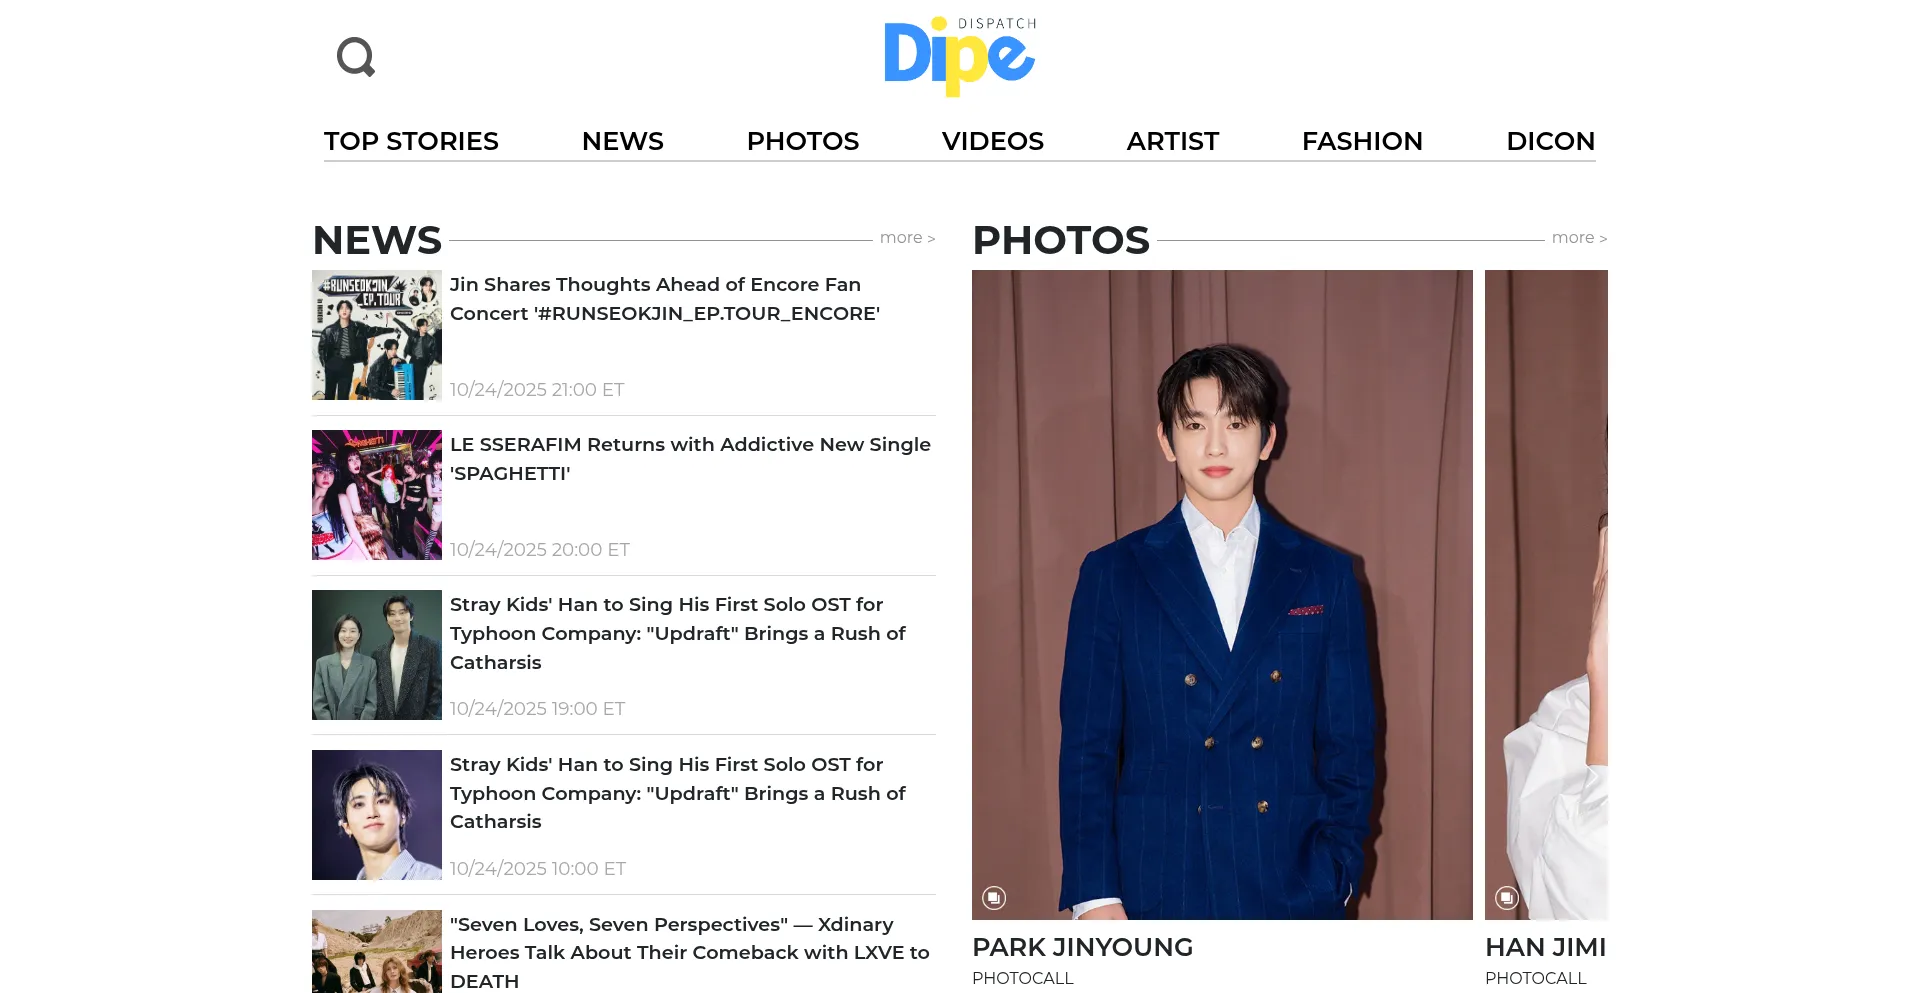Read LE SSERAFIM 'SPAGHETTI' single article
This screenshot has height=993, width=1920.
point(690,459)
